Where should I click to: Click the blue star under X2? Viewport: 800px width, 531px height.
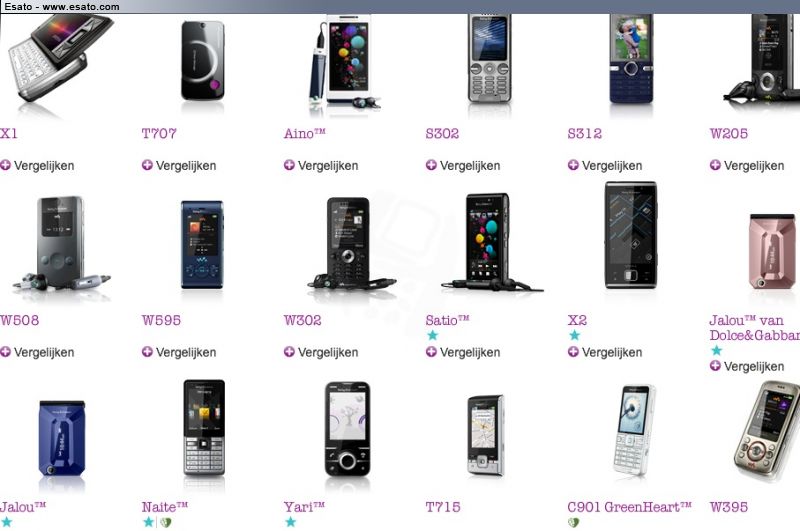pos(574,335)
